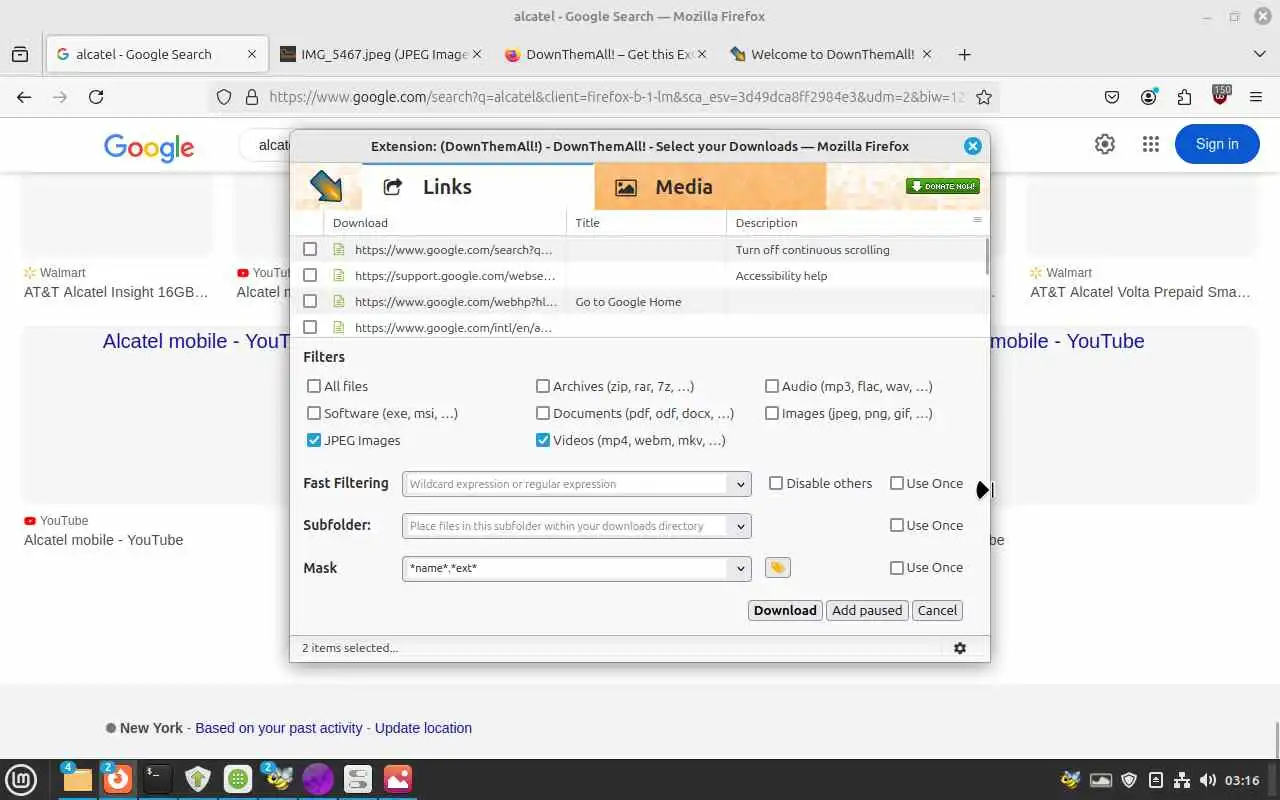The width and height of the screenshot is (1280, 800).
Task: Click the volume icon in system tray
Action: tap(1207, 780)
